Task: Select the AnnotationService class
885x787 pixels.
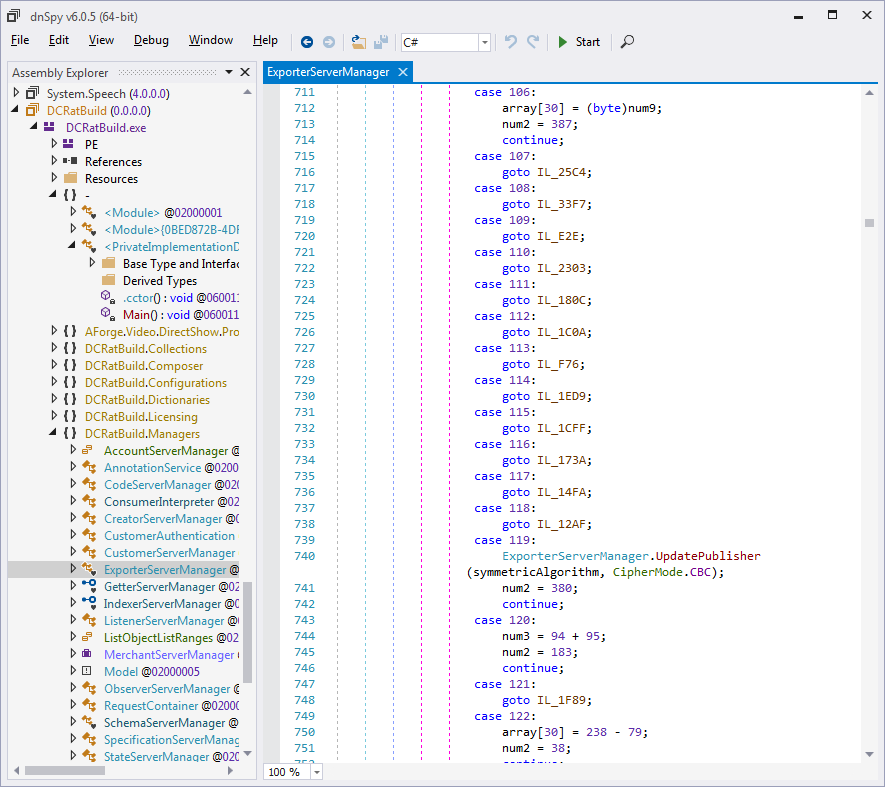Action: pyautogui.click(x=171, y=467)
